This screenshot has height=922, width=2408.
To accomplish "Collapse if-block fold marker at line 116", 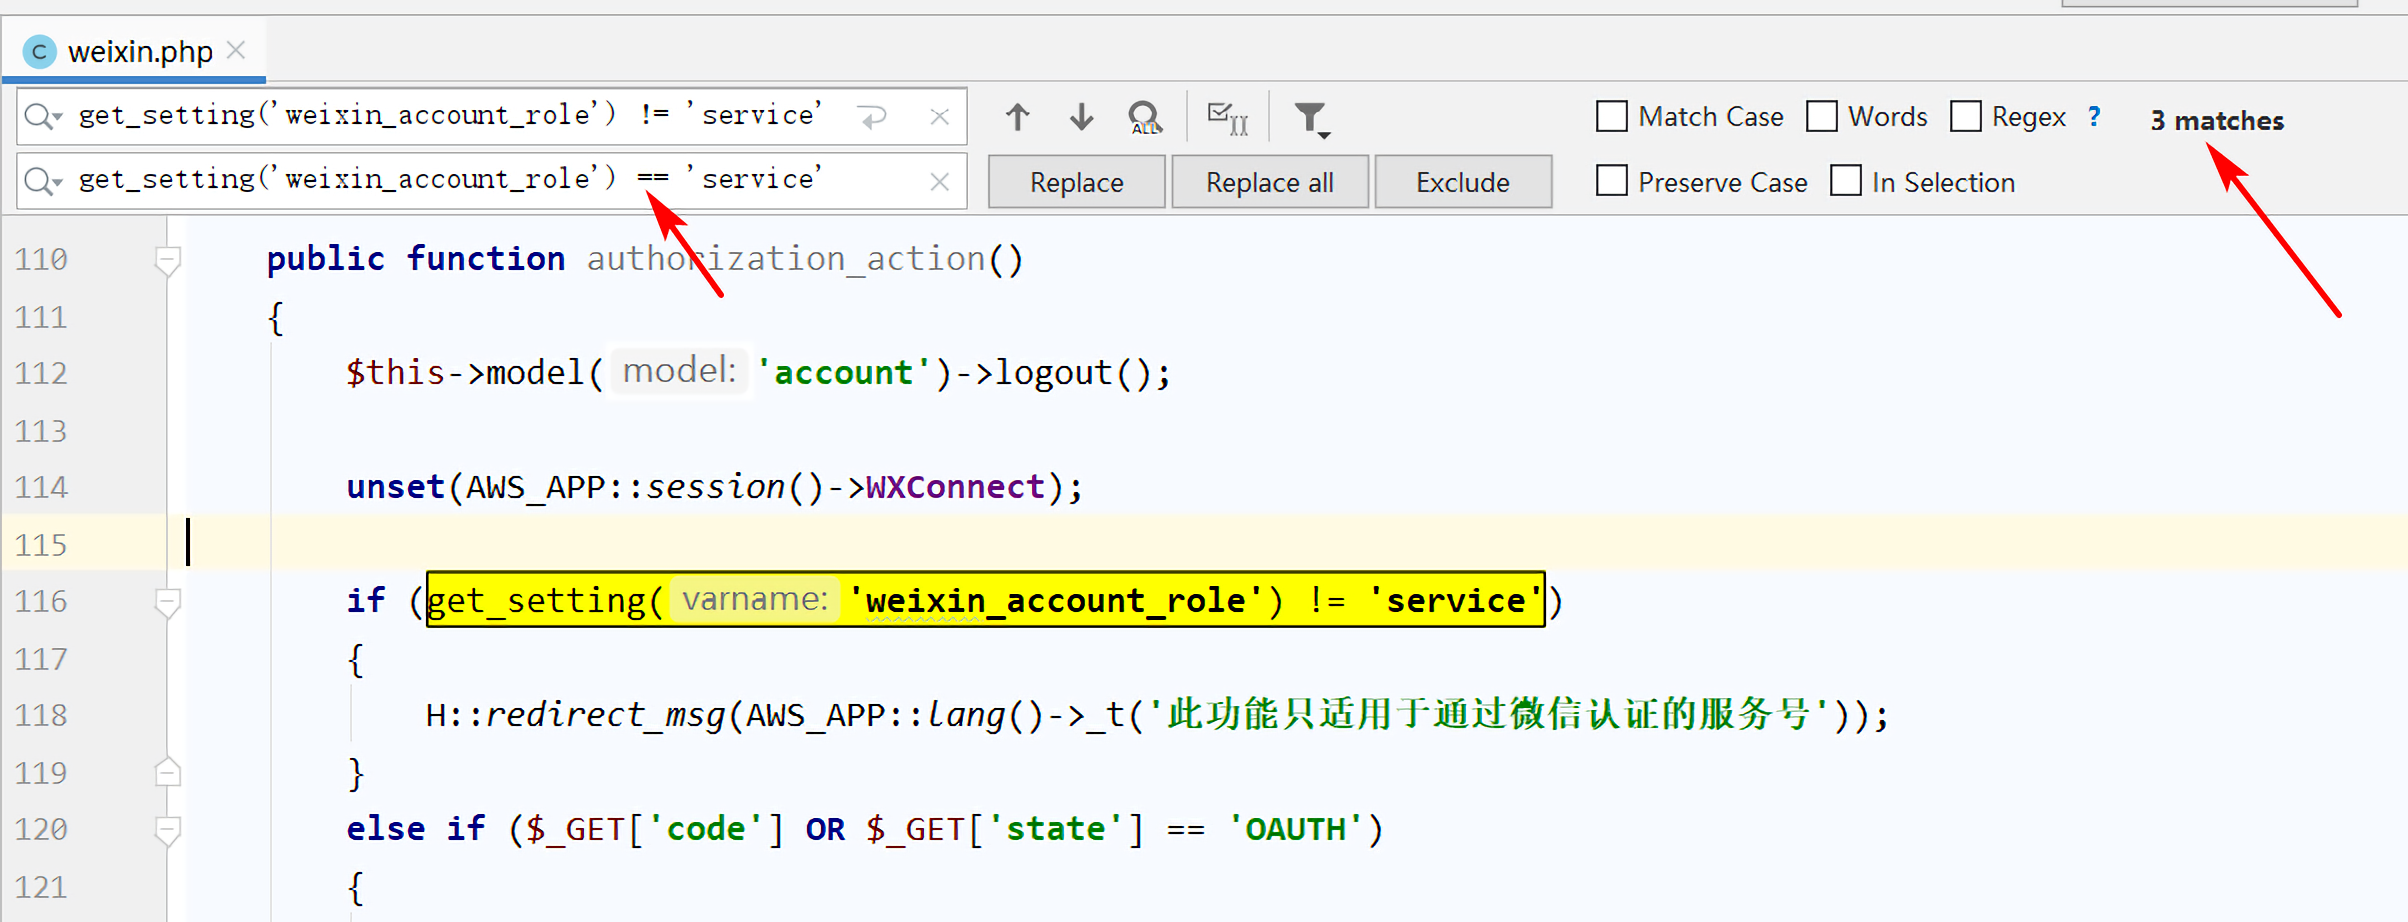I will point(167,603).
